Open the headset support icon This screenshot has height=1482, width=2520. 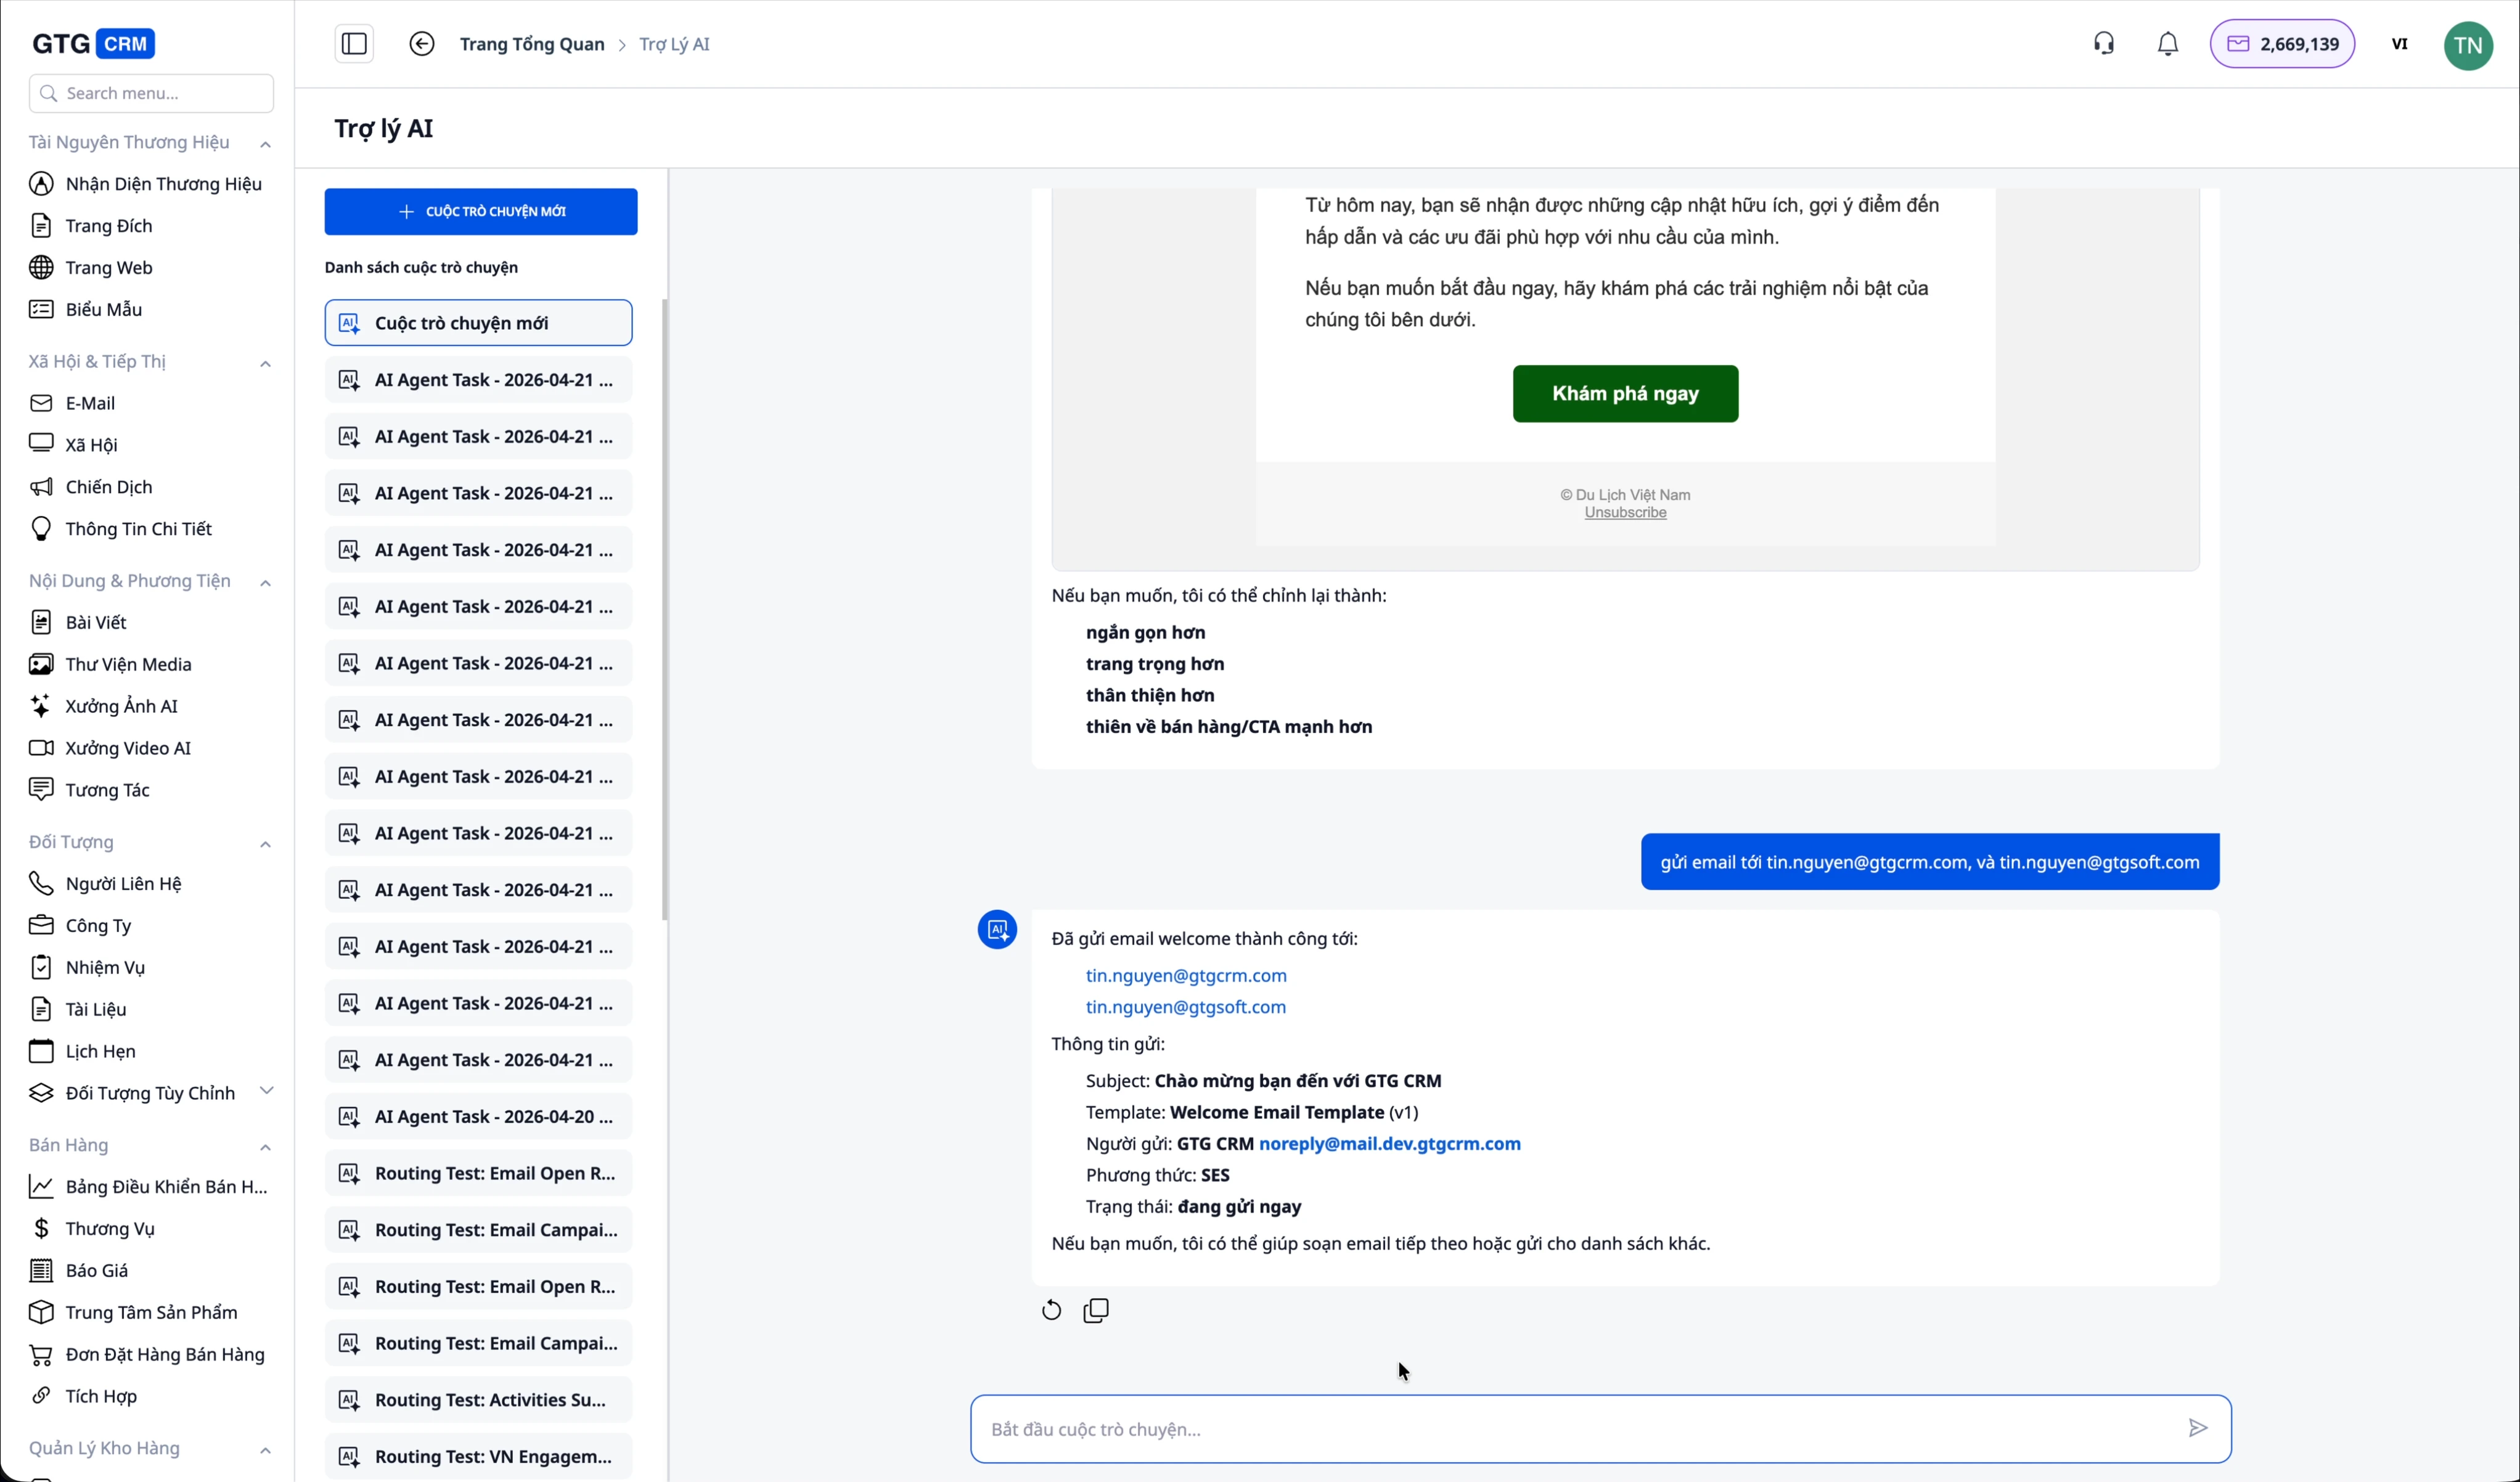coord(2104,44)
